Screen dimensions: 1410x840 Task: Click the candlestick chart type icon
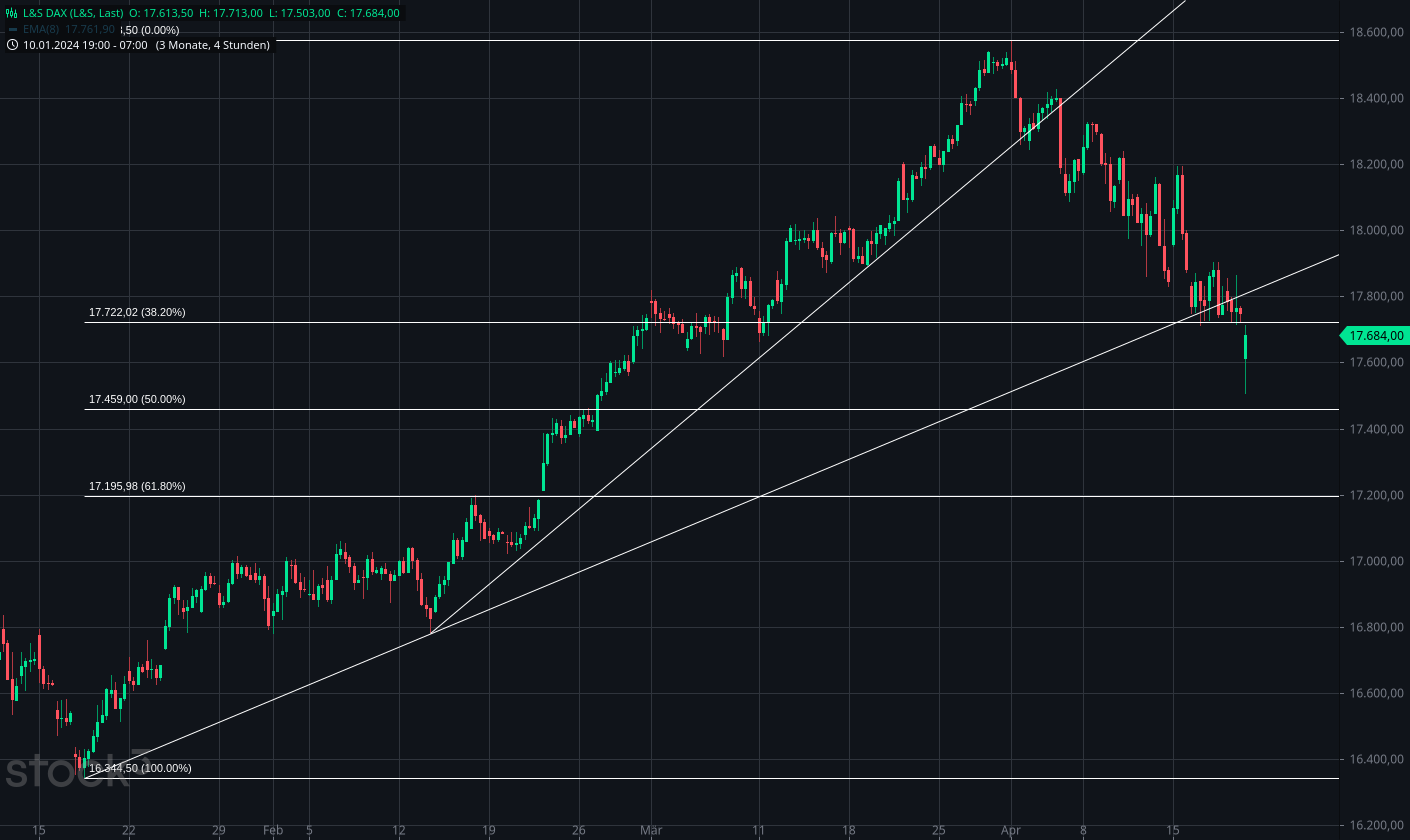pyautogui.click(x=11, y=13)
